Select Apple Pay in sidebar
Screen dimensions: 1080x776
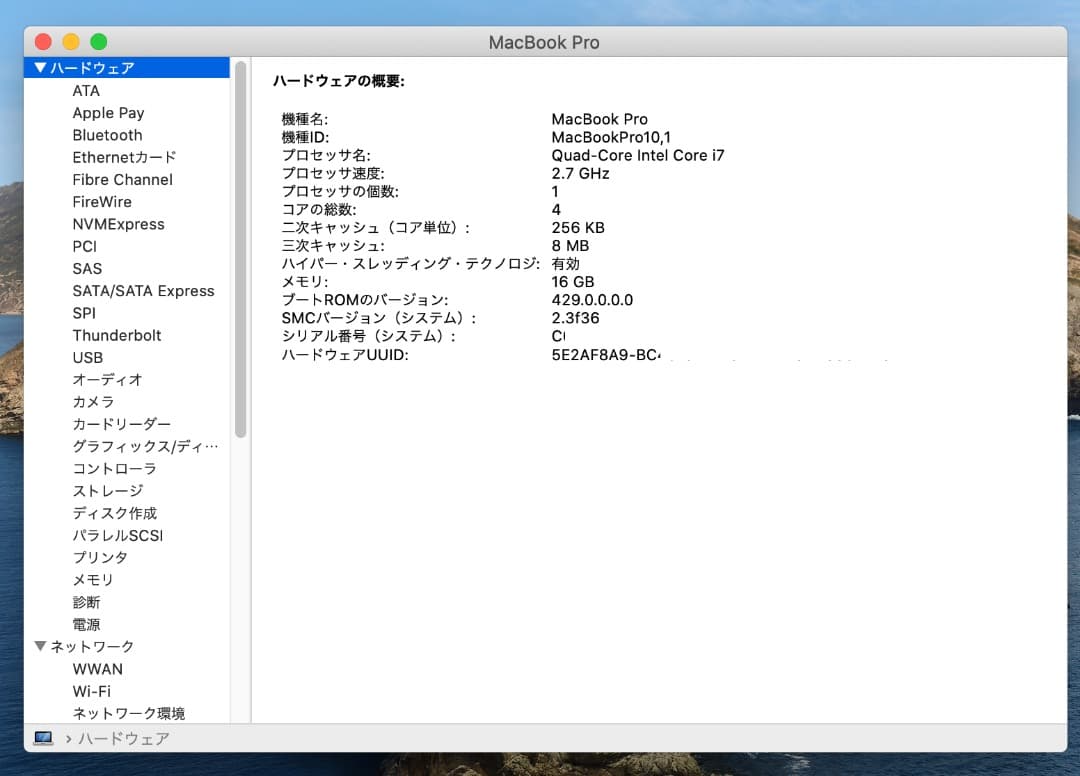108,113
